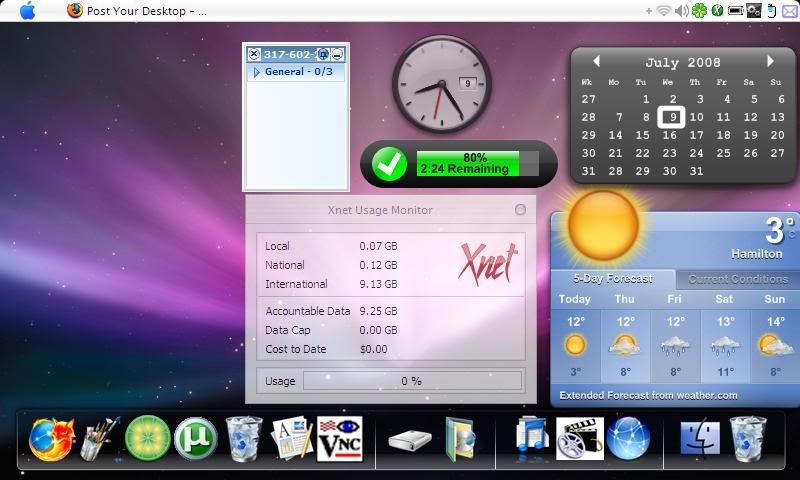Viewport: 800px width, 480px height.
Task: Click the paint brushes cup dock icon
Action: click(99, 439)
